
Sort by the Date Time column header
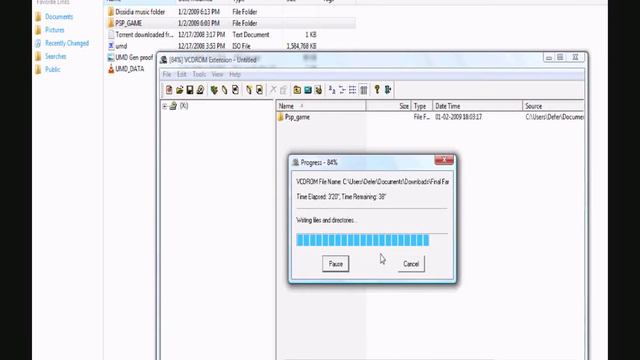tap(477, 106)
